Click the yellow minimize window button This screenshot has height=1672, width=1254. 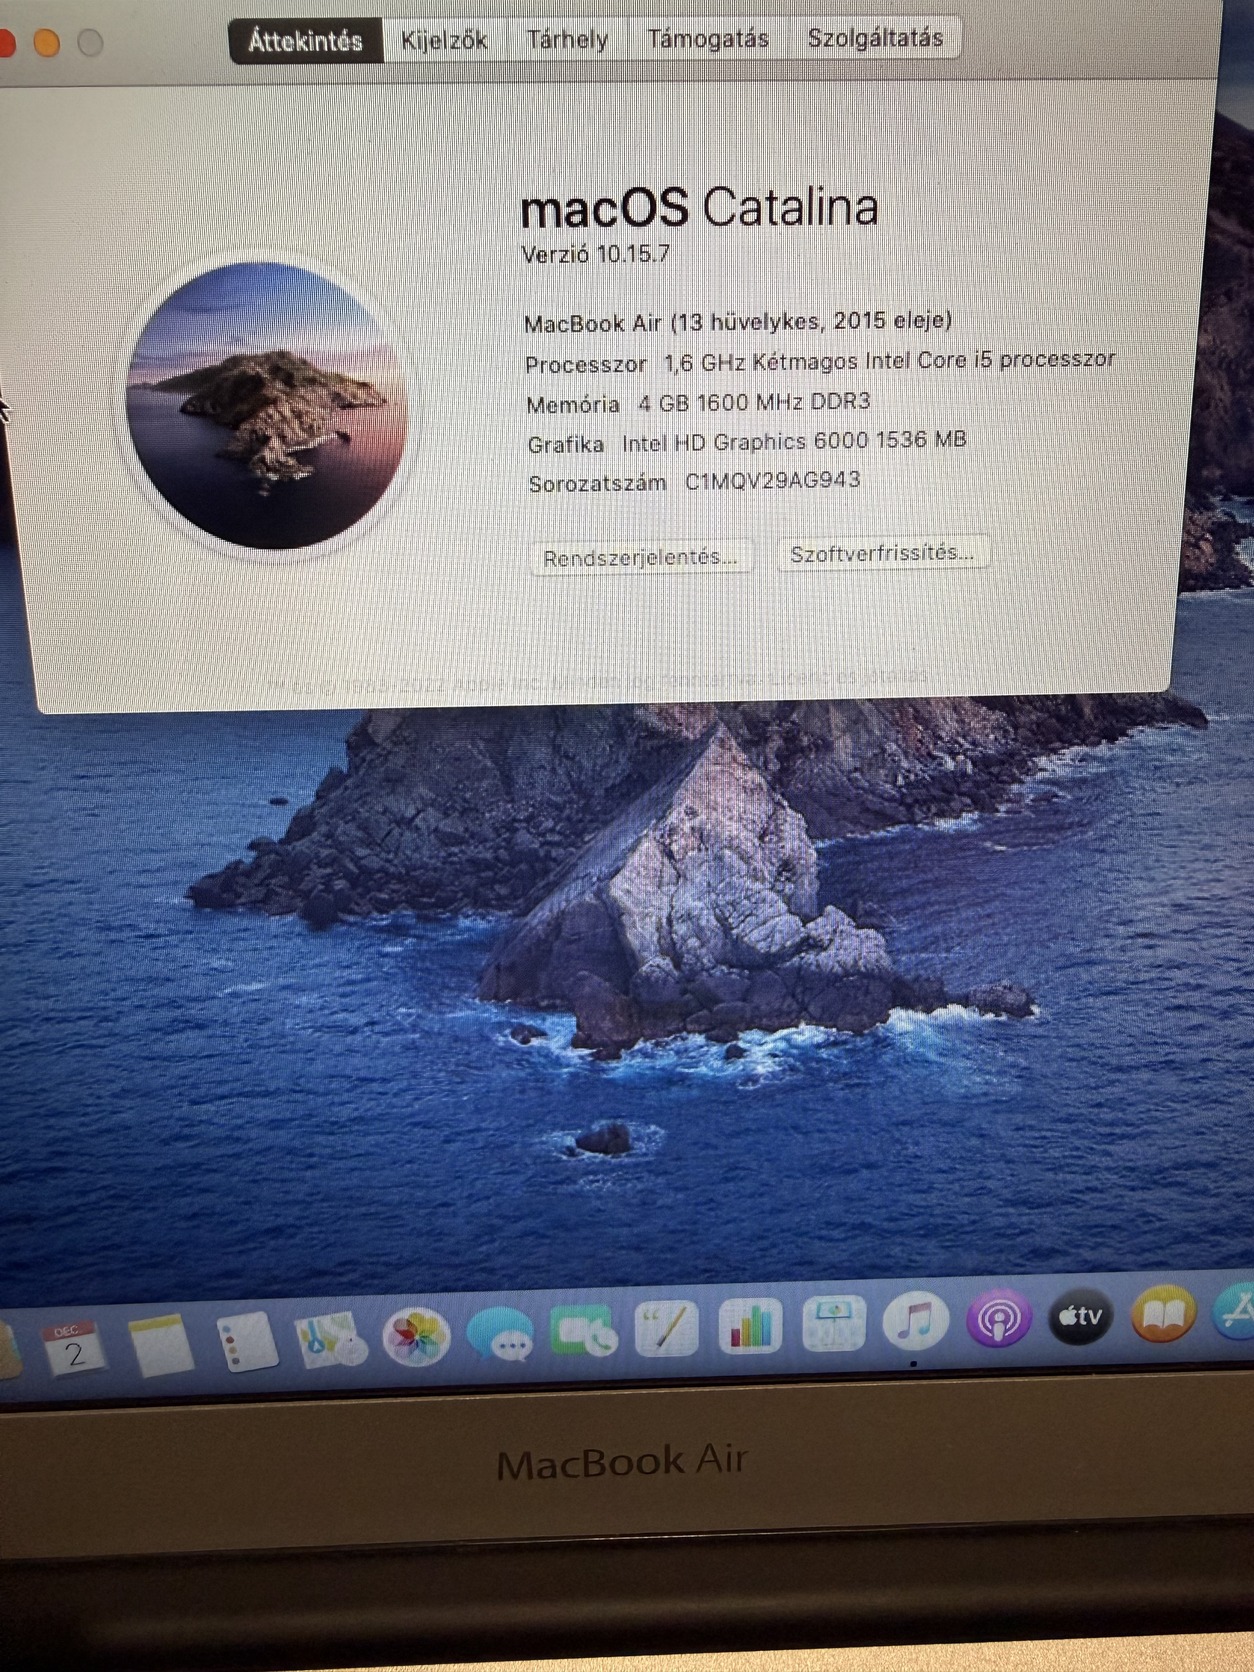click(47, 43)
